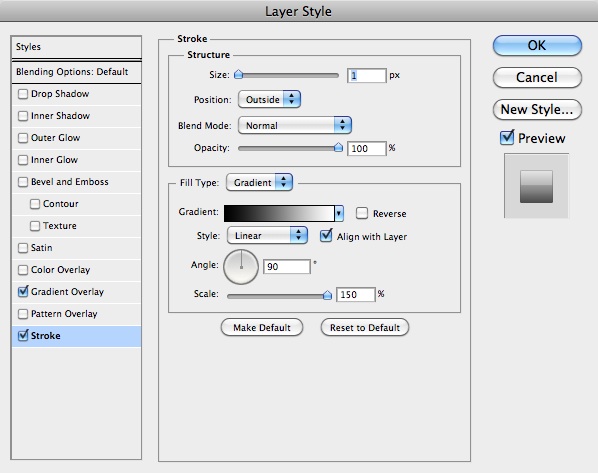The image size is (598, 473).
Task: Focus the Size px input field
Action: point(367,76)
